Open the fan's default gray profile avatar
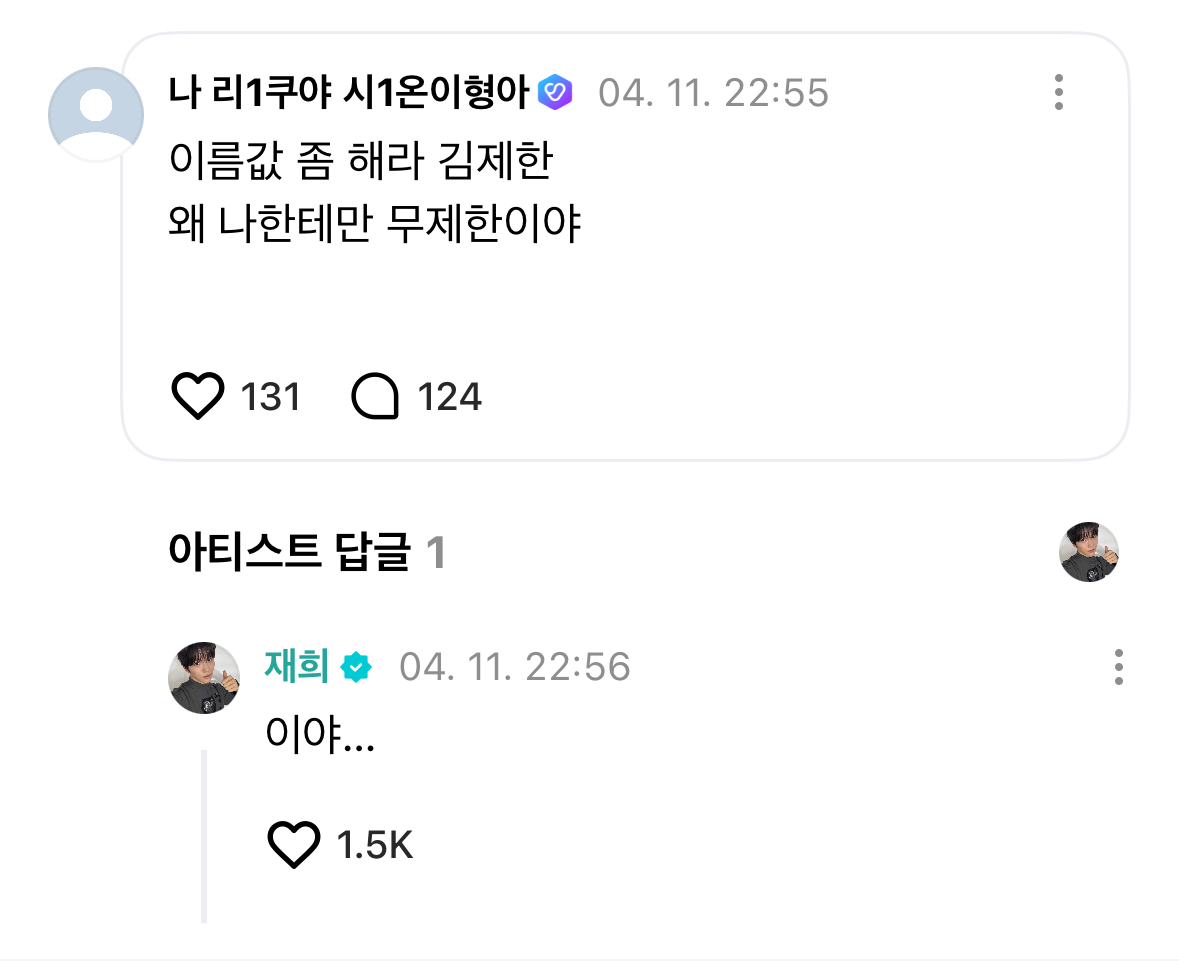 click(x=96, y=114)
